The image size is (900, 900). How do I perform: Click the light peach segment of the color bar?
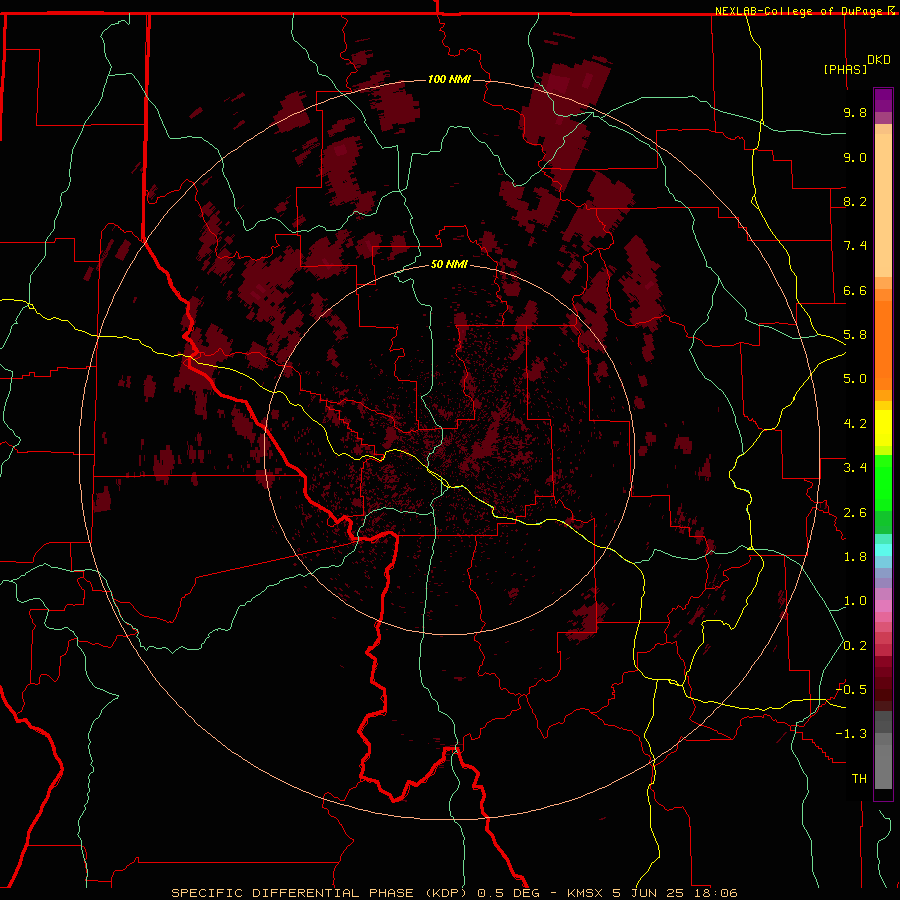(x=883, y=205)
